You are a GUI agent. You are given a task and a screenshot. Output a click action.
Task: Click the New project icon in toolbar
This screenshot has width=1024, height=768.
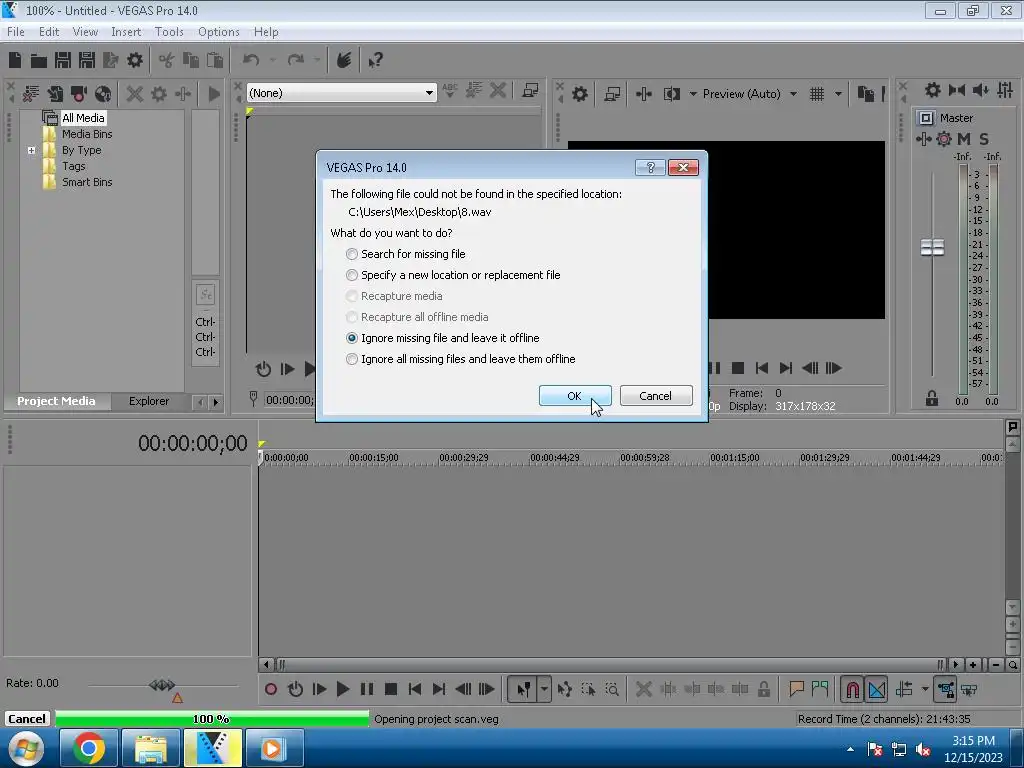pos(15,61)
